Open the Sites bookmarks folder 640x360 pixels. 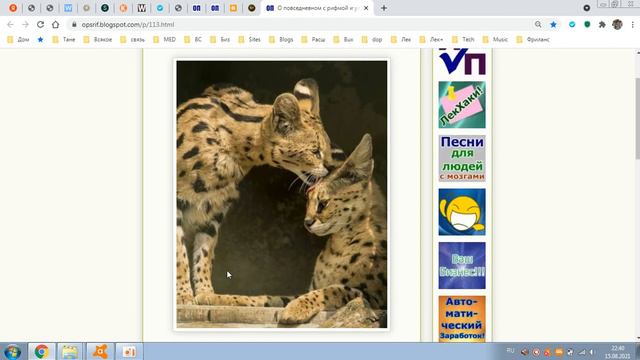tap(250, 40)
